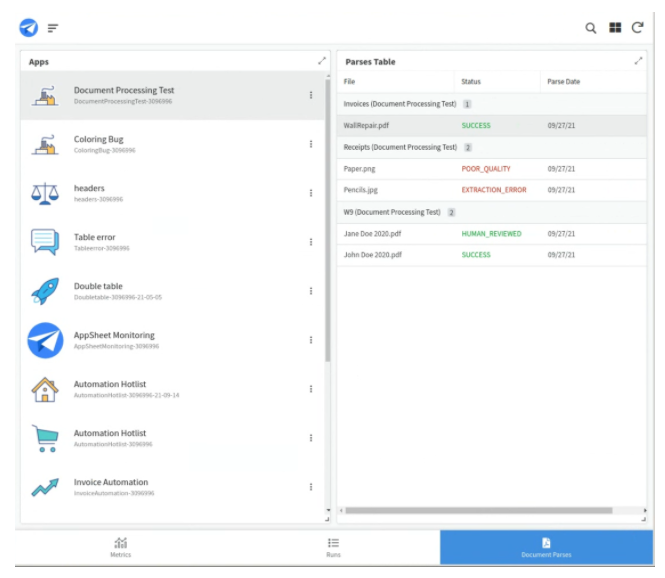Click the refresh sync icon
This screenshot has width=665, height=578.
(637, 28)
